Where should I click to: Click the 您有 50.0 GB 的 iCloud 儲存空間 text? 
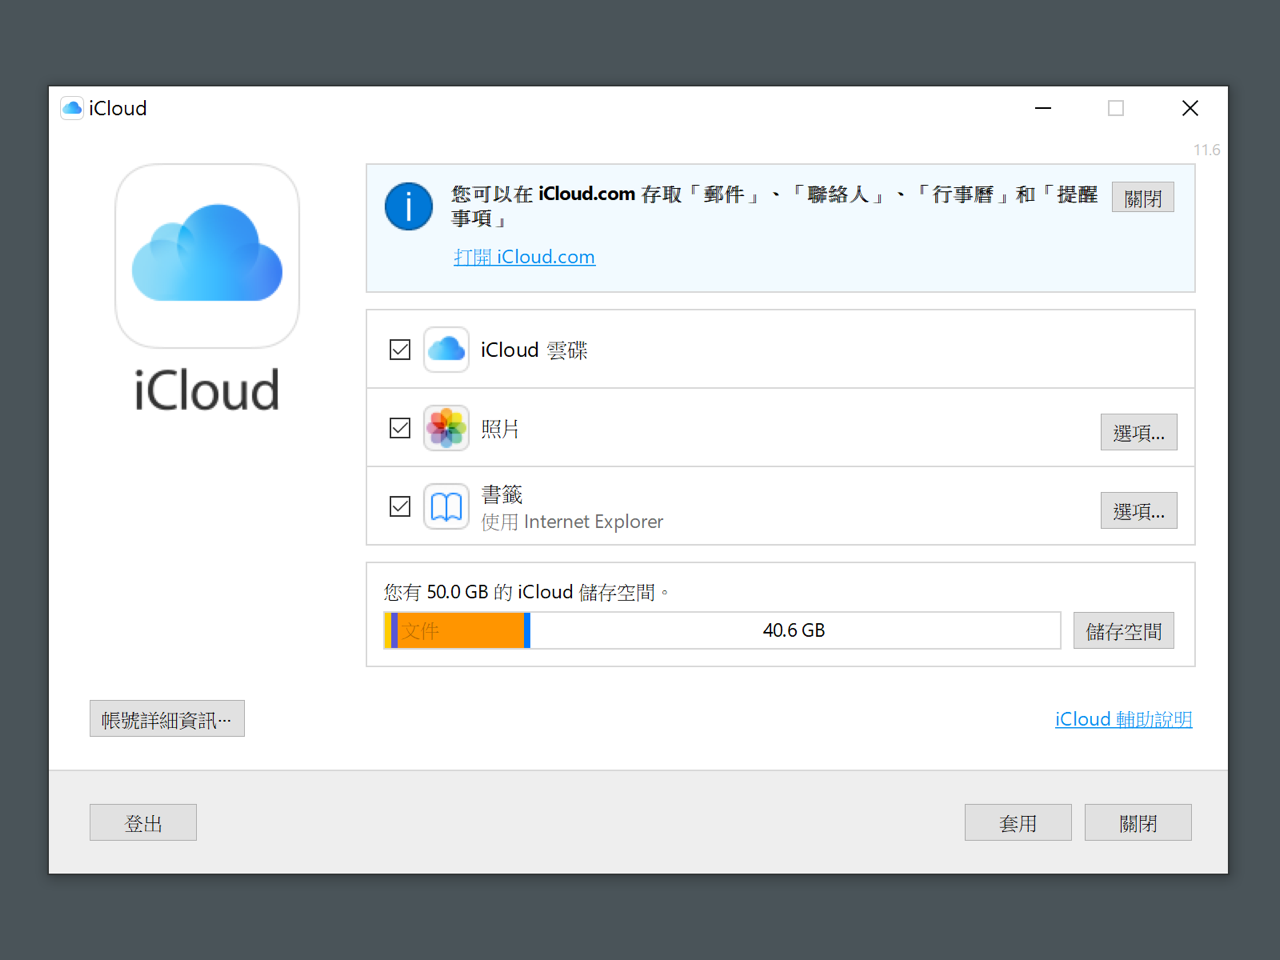(x=526, y=592)
